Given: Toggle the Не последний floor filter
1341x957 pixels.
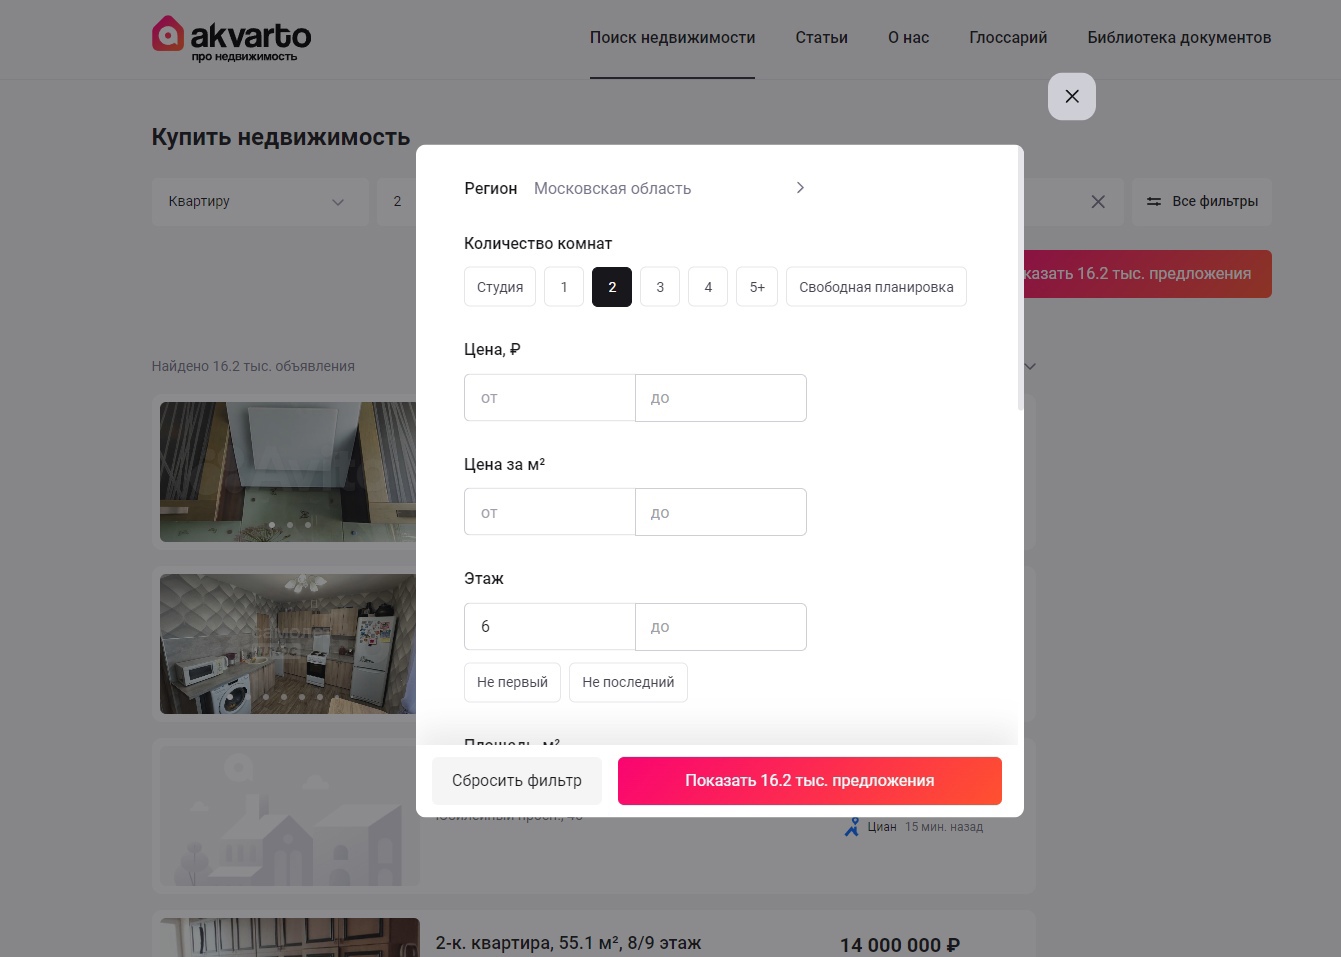Looking at the screenshot, I should click(628, 682).
